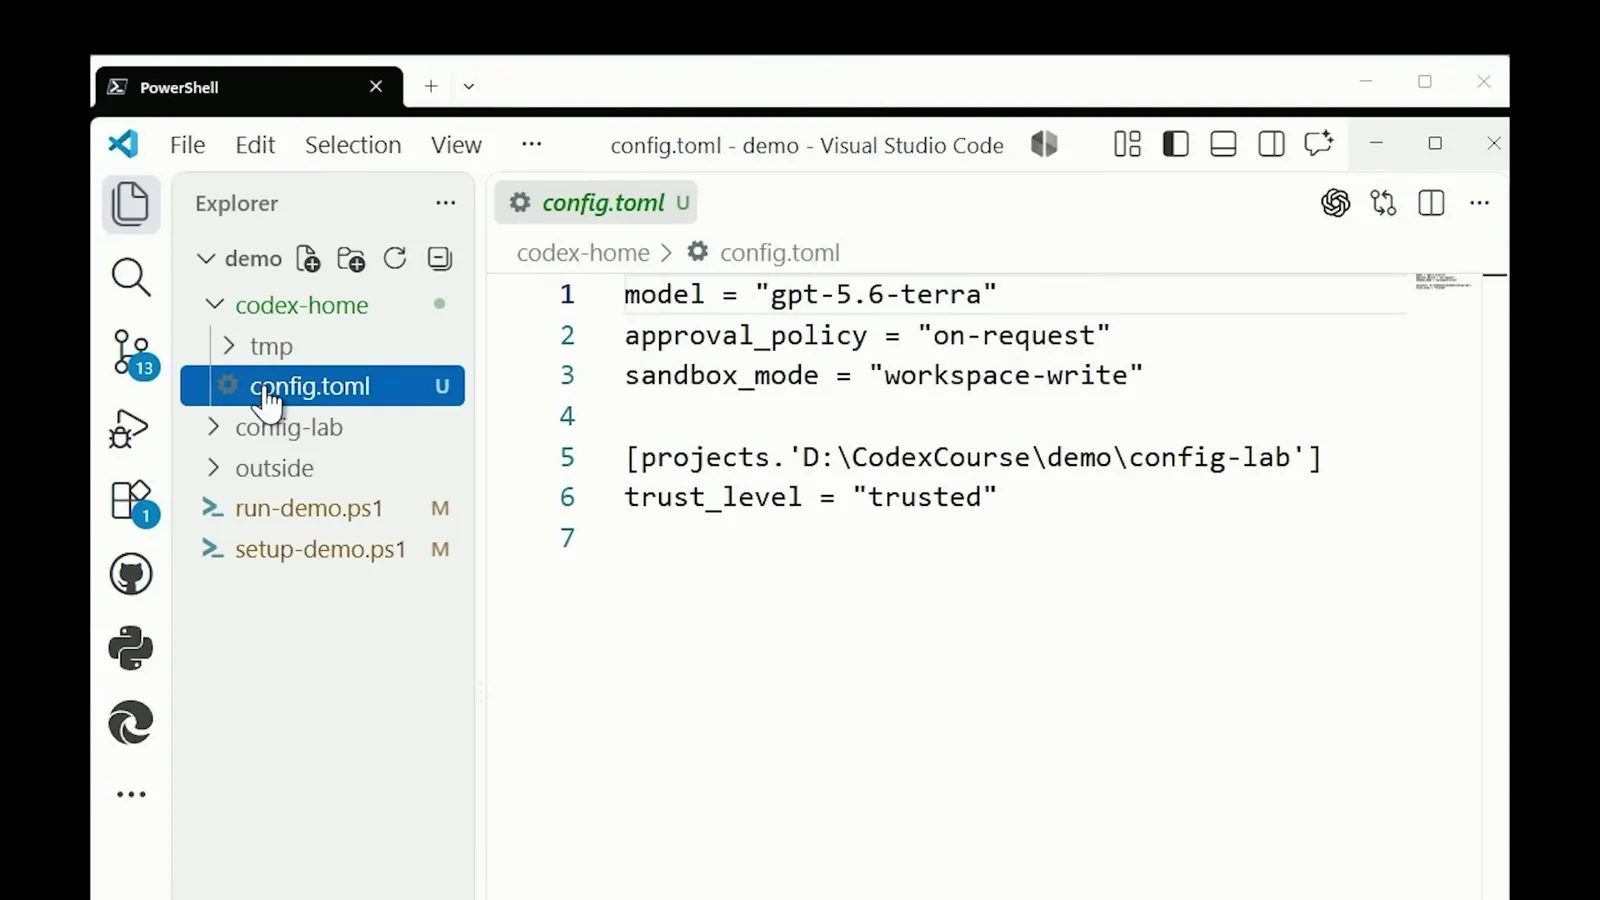Open the Python view in activity bar

(x=131, y=648)
